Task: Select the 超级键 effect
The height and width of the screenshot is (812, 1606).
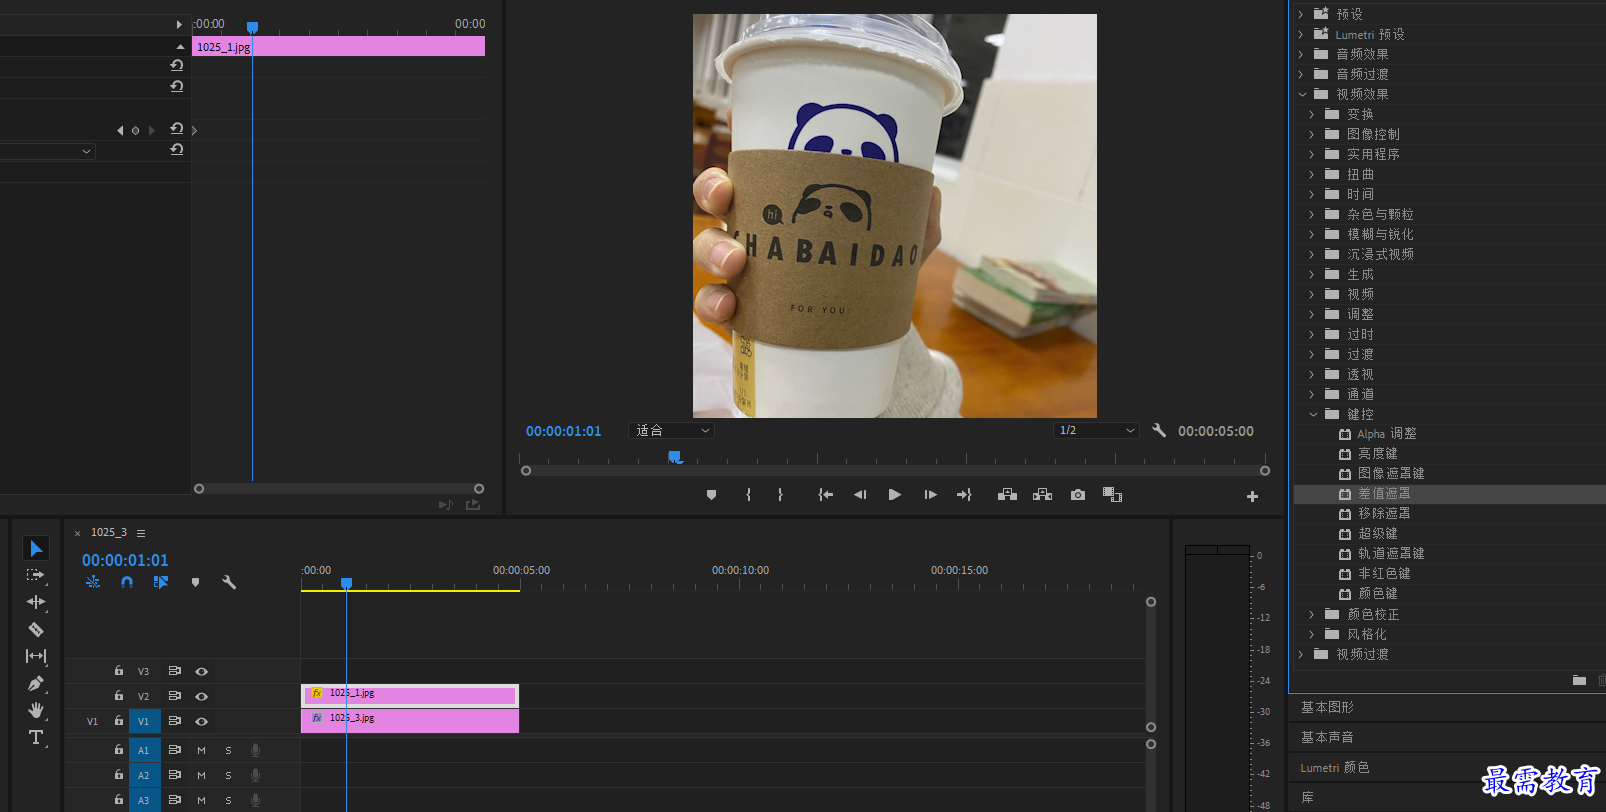Action: tap(1378, 533)
